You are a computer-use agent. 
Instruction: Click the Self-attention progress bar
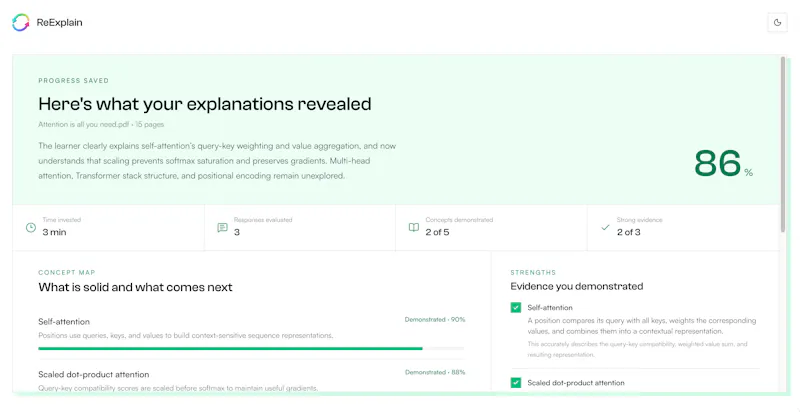coord(251,349)
